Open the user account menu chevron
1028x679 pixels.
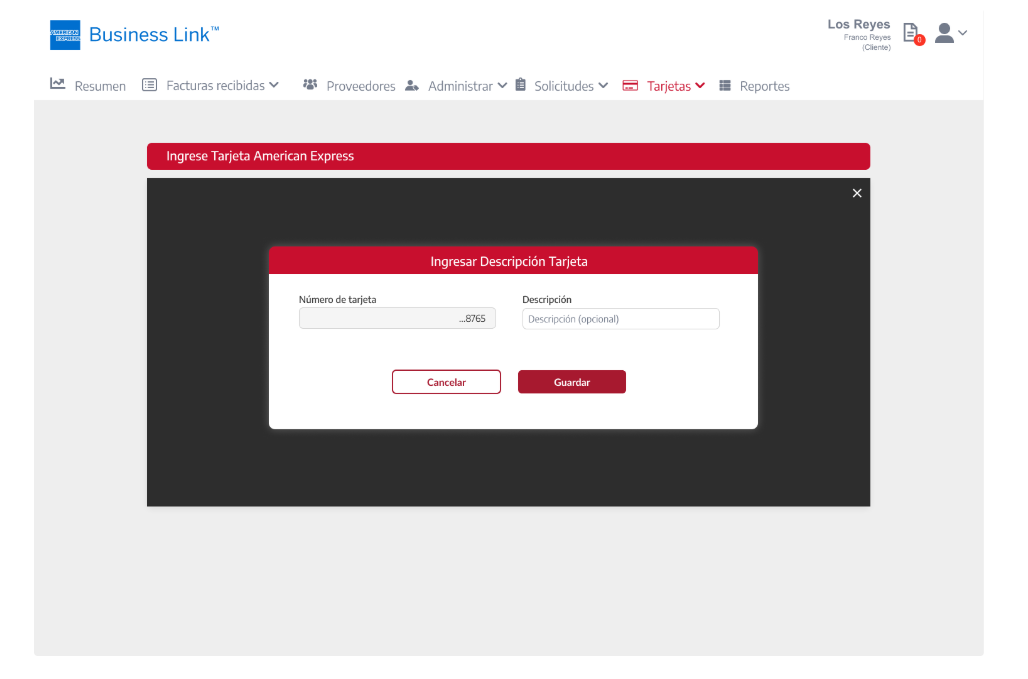[963, 33]
